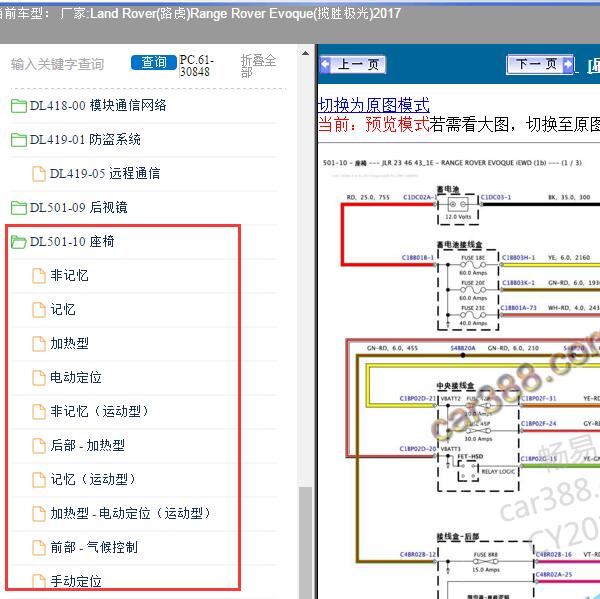Go to the next page with 下一页

[540, 64]
